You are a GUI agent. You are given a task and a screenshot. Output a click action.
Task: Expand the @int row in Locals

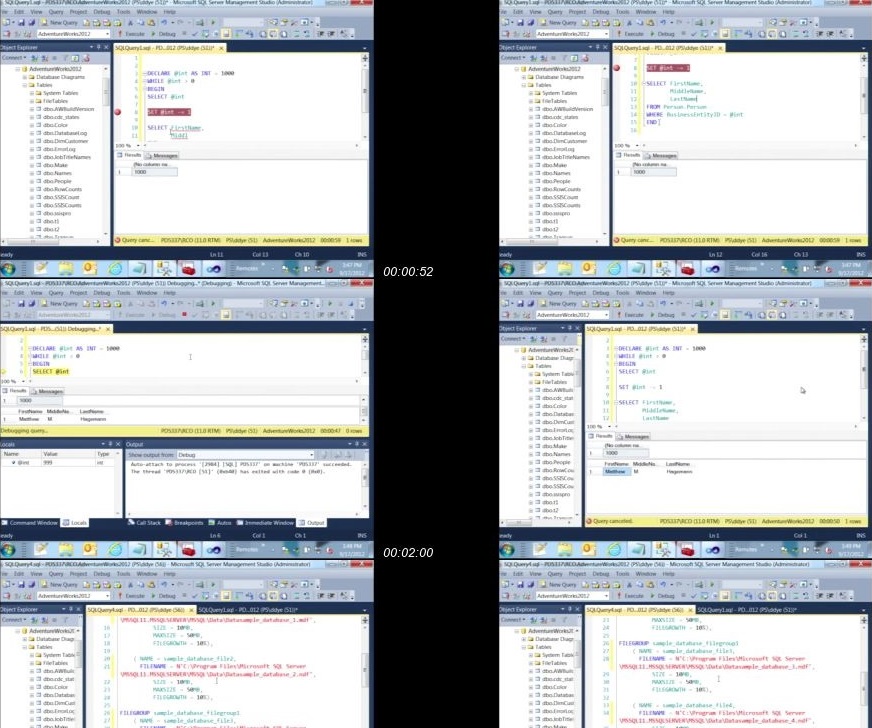(13, 463)
